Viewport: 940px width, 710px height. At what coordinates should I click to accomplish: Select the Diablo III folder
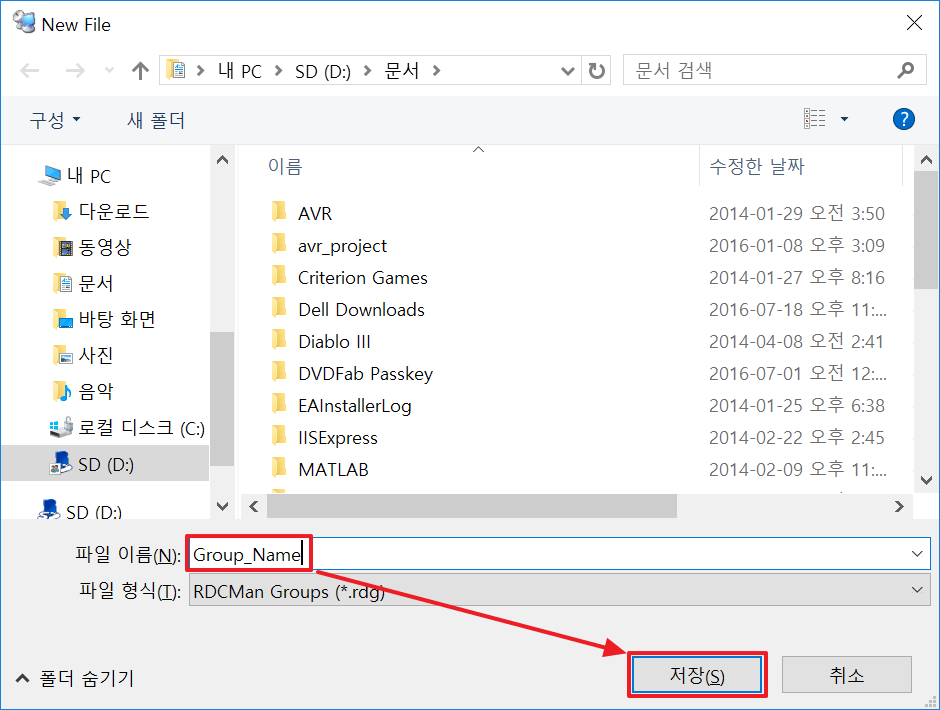(334, 342)
